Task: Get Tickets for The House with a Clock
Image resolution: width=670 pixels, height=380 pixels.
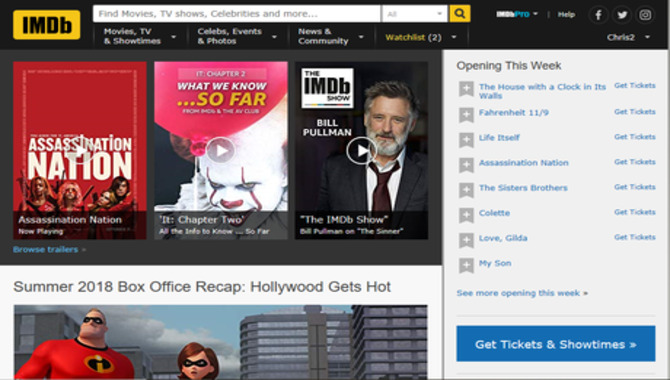Action: click(635, 85)
